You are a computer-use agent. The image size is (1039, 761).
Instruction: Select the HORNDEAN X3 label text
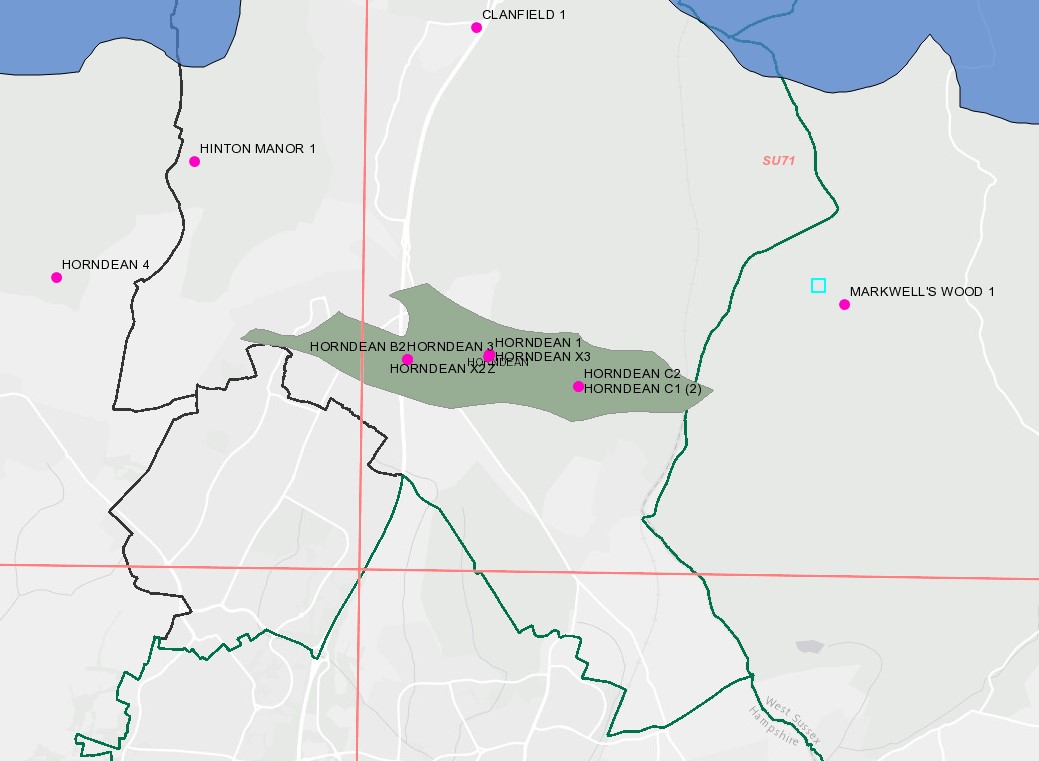point(543,357)
